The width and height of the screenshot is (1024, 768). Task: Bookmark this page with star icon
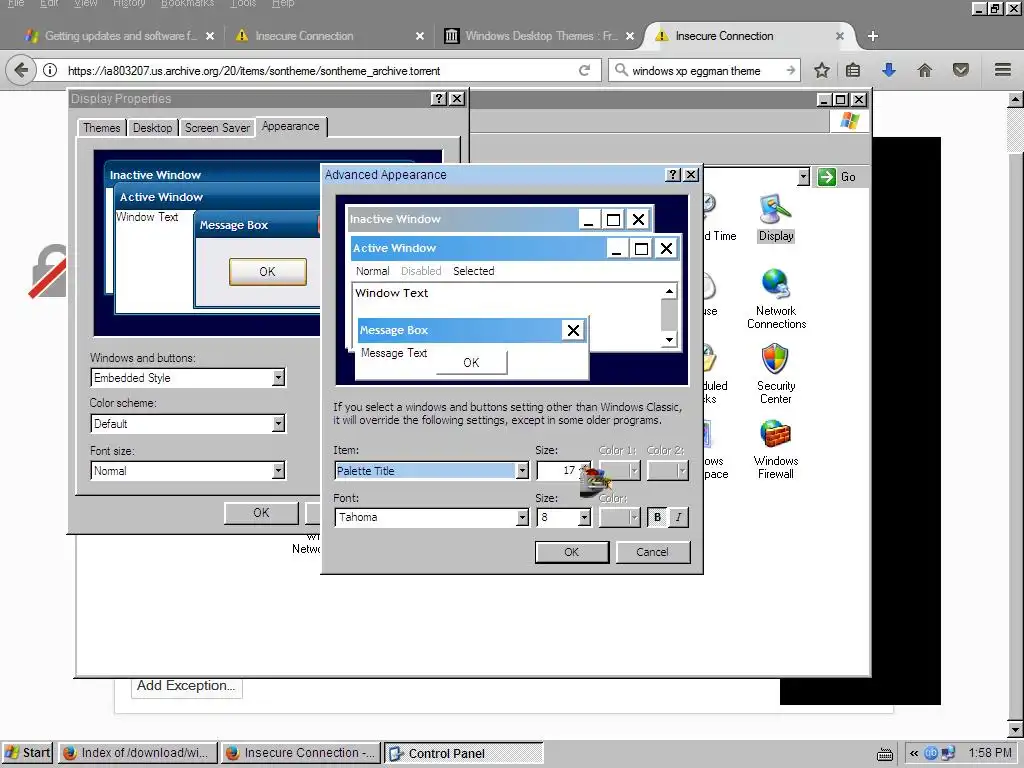pos(822,71)
